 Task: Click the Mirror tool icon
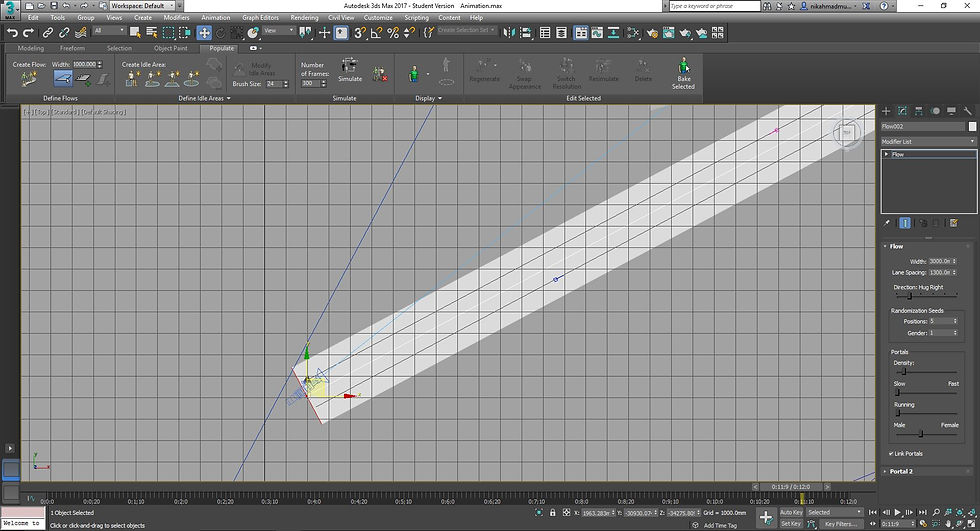509,32
